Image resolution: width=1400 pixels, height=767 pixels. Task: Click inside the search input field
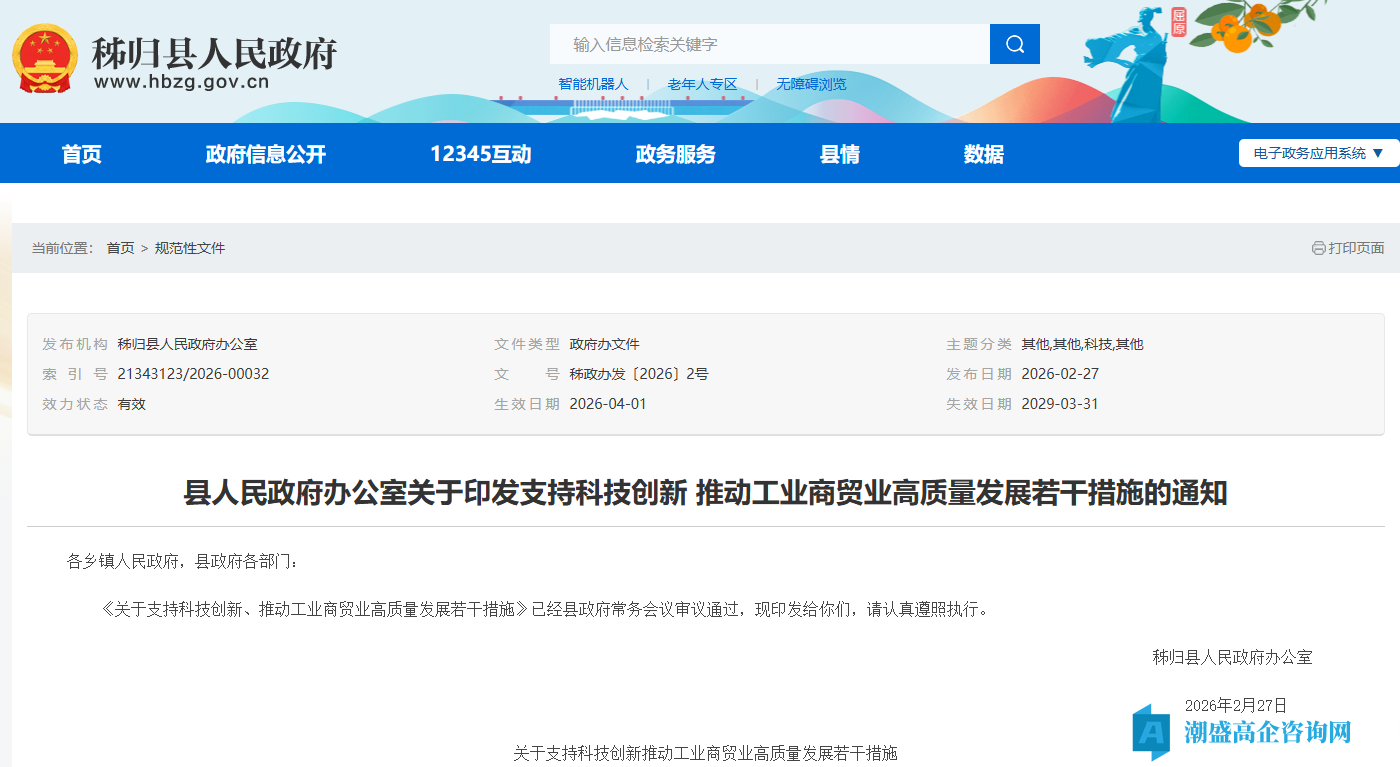tap(760, 44)
